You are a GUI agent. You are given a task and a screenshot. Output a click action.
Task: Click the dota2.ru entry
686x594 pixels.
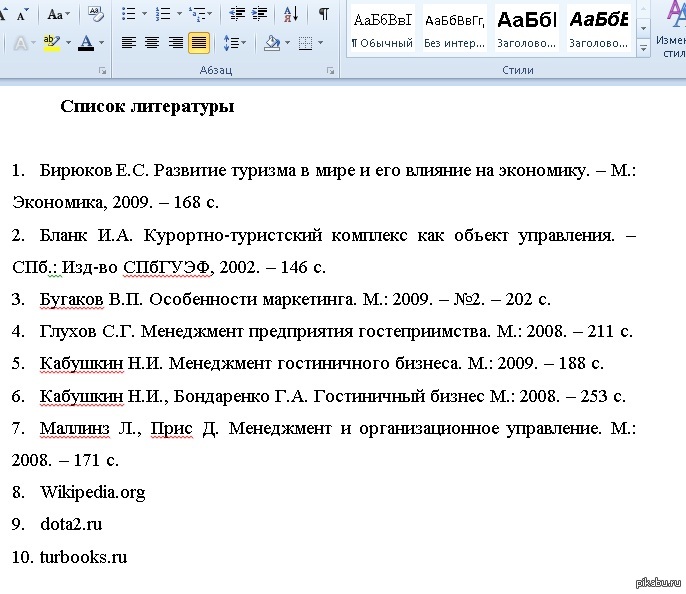(x=71, y=524)
